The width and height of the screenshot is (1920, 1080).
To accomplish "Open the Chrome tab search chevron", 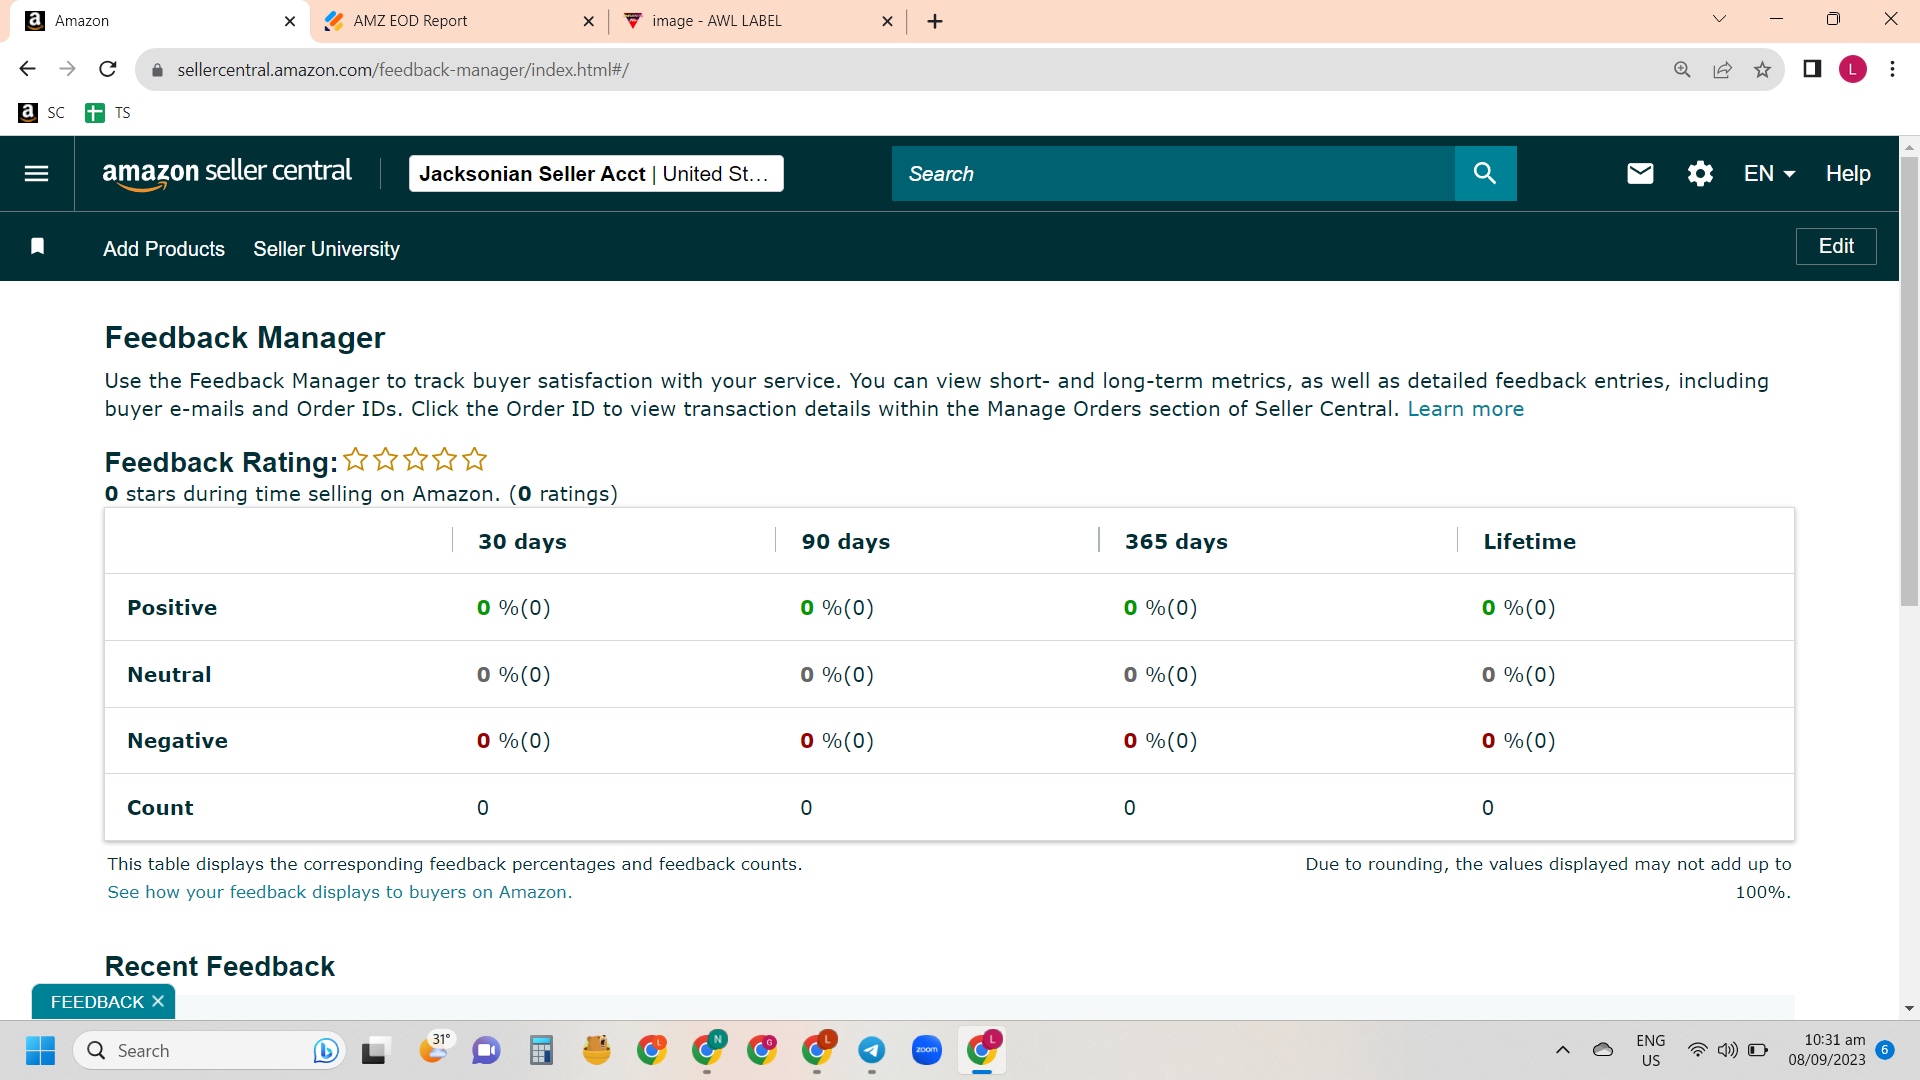I will pyautogui.click(x=1719, y=19).
